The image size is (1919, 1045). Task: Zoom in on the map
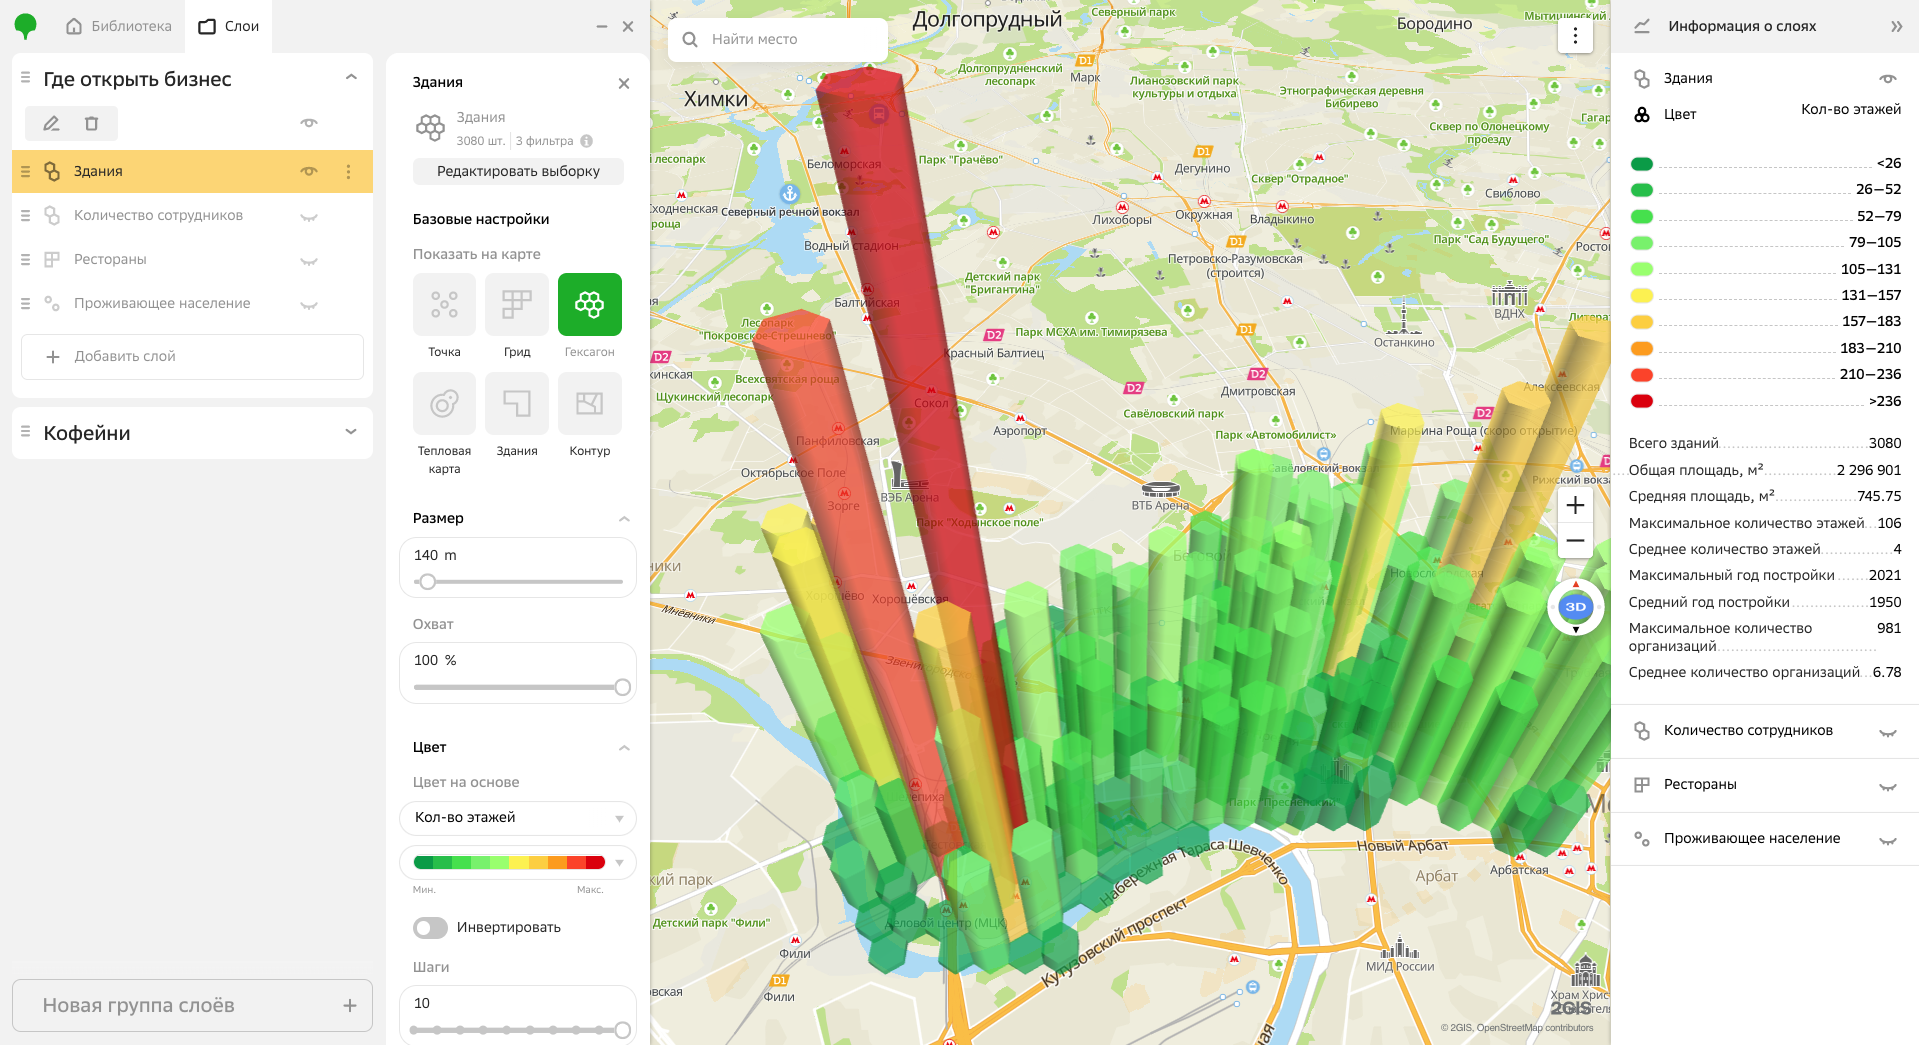(x=1575, y=505)
